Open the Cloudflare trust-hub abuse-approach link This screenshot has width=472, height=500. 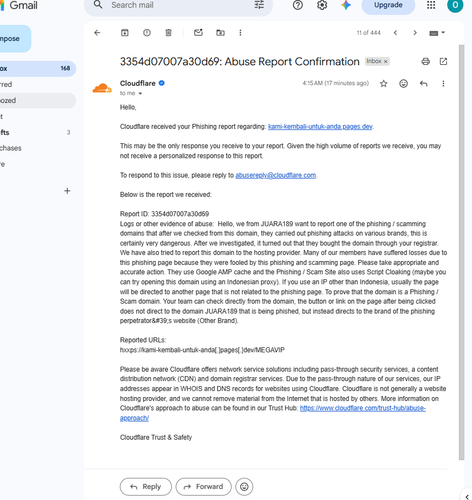(363, 408)
